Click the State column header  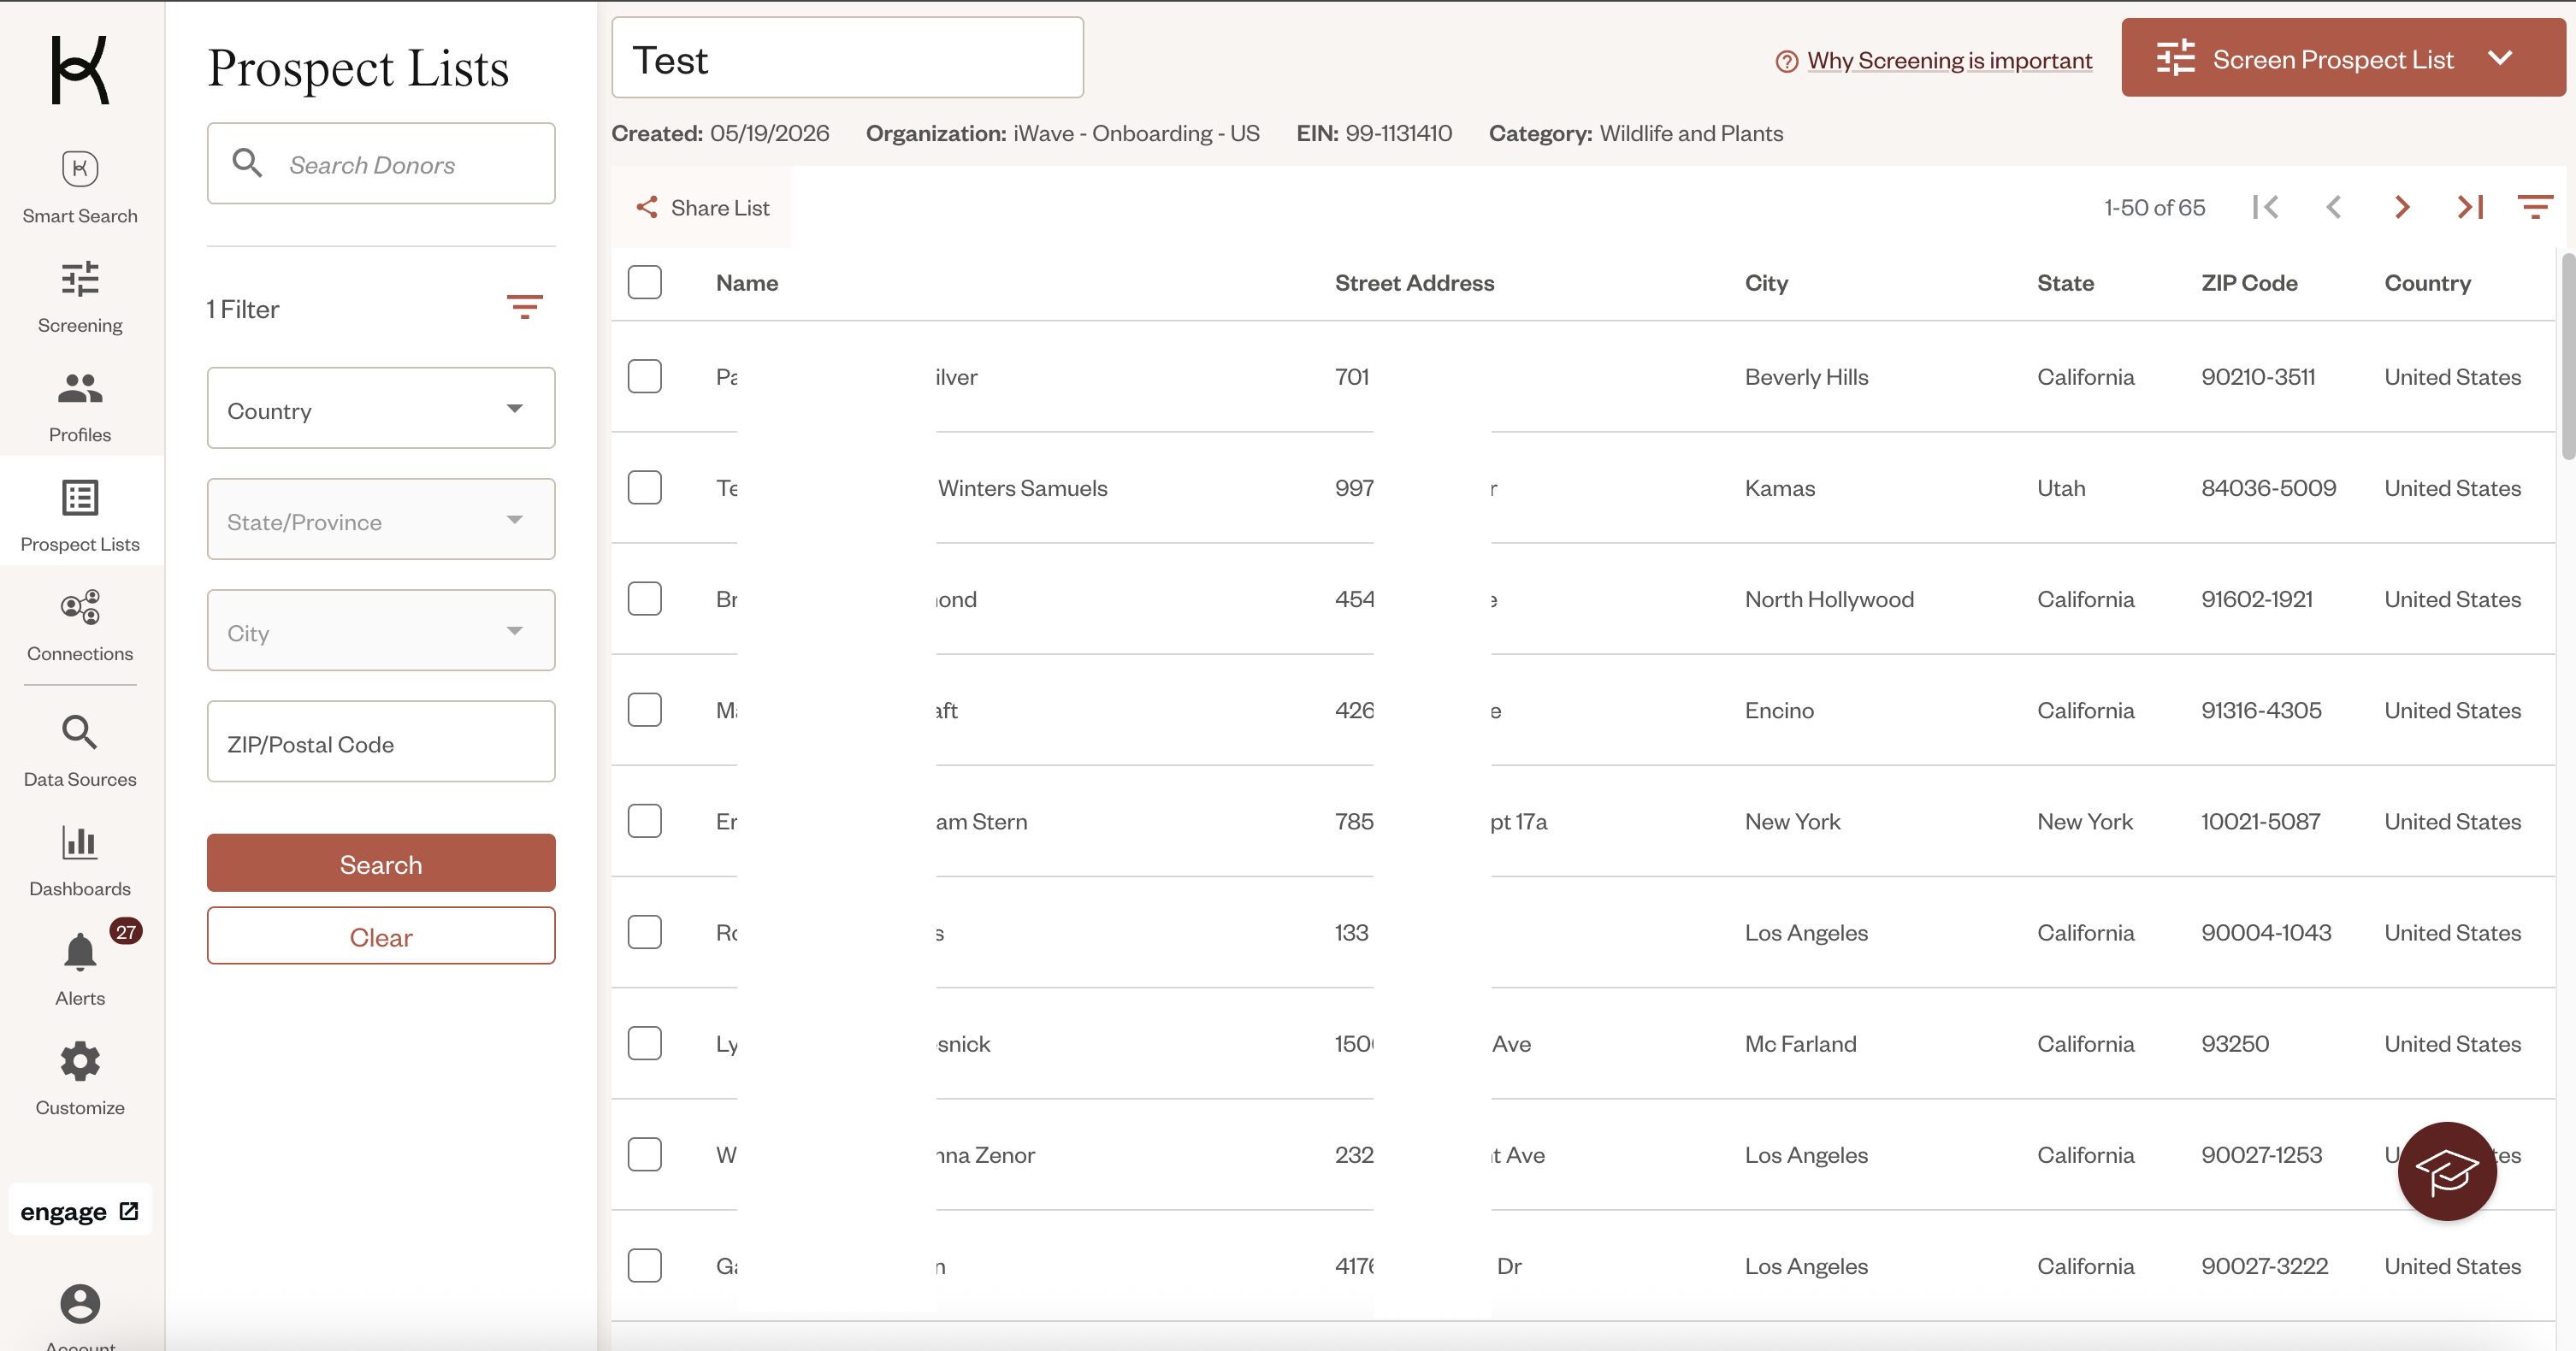pyautogui.click(x=2065, y=283)
